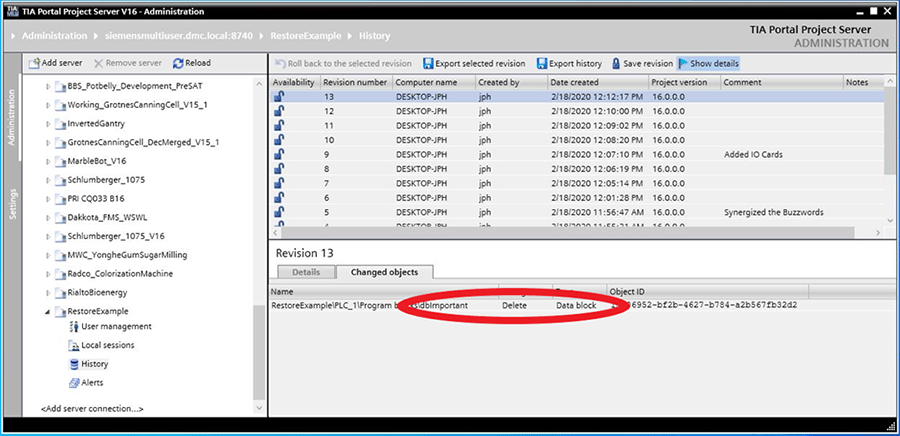Collapse the RestoreExample project node
Screen dimensions: 900x436
coord(48,312)
